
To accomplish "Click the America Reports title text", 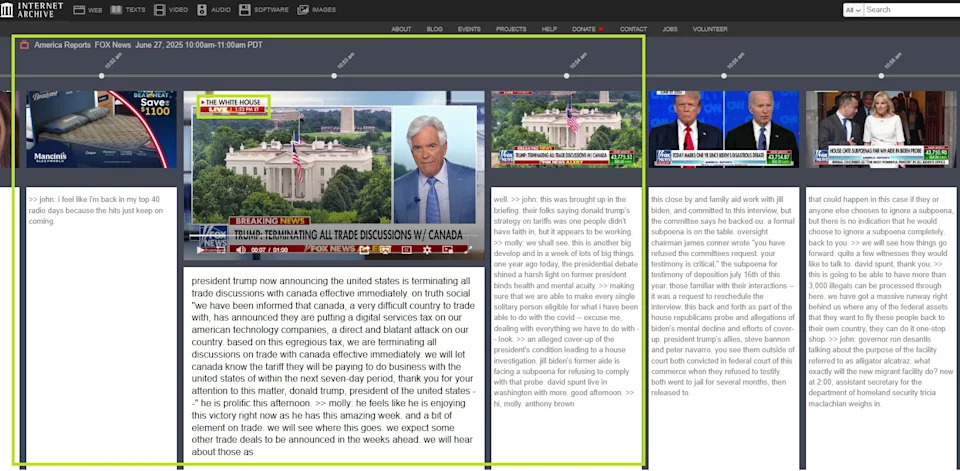I will tap(62, 45).
